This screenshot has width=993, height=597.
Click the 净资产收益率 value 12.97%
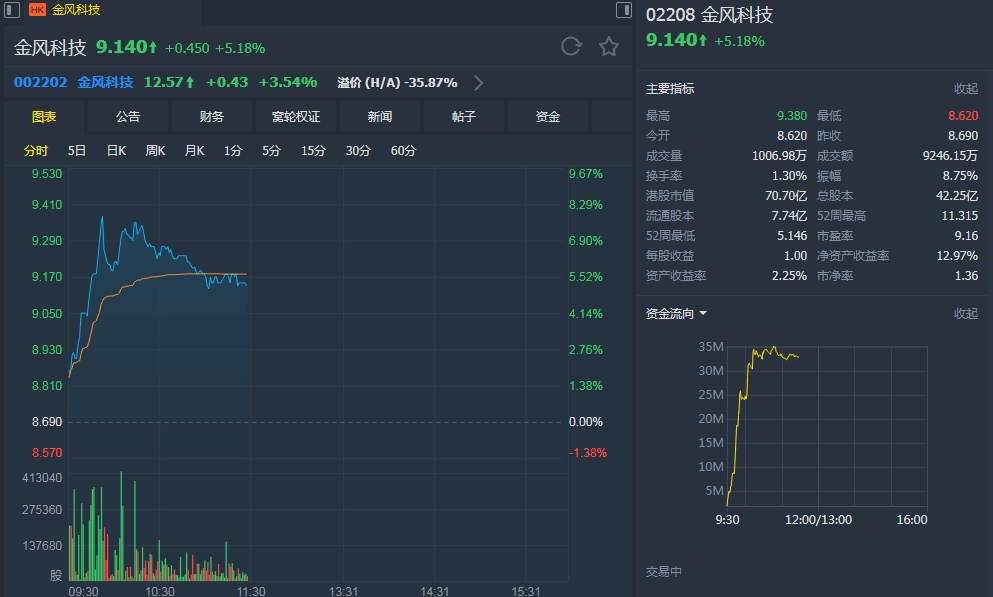[958, 256]
